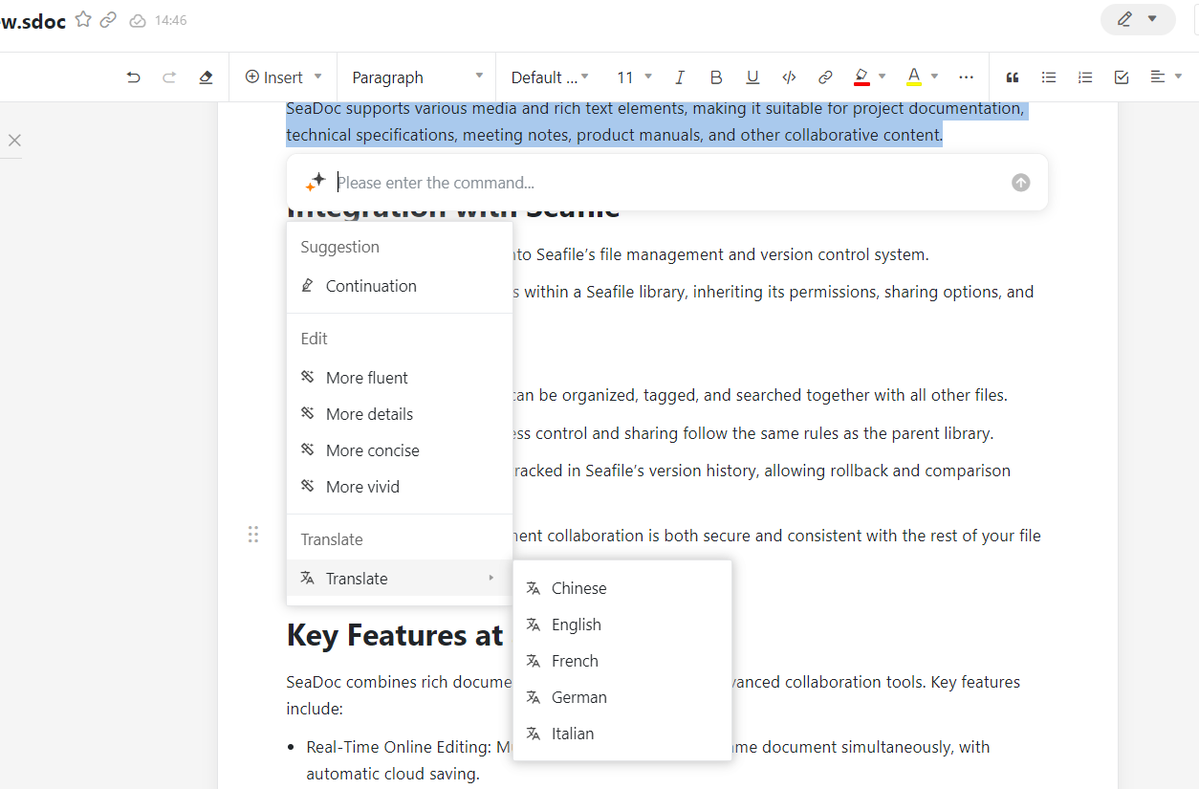Open more formatting options ellipsis
Viewport: 1199px width, 789px height.
[966, 77]
